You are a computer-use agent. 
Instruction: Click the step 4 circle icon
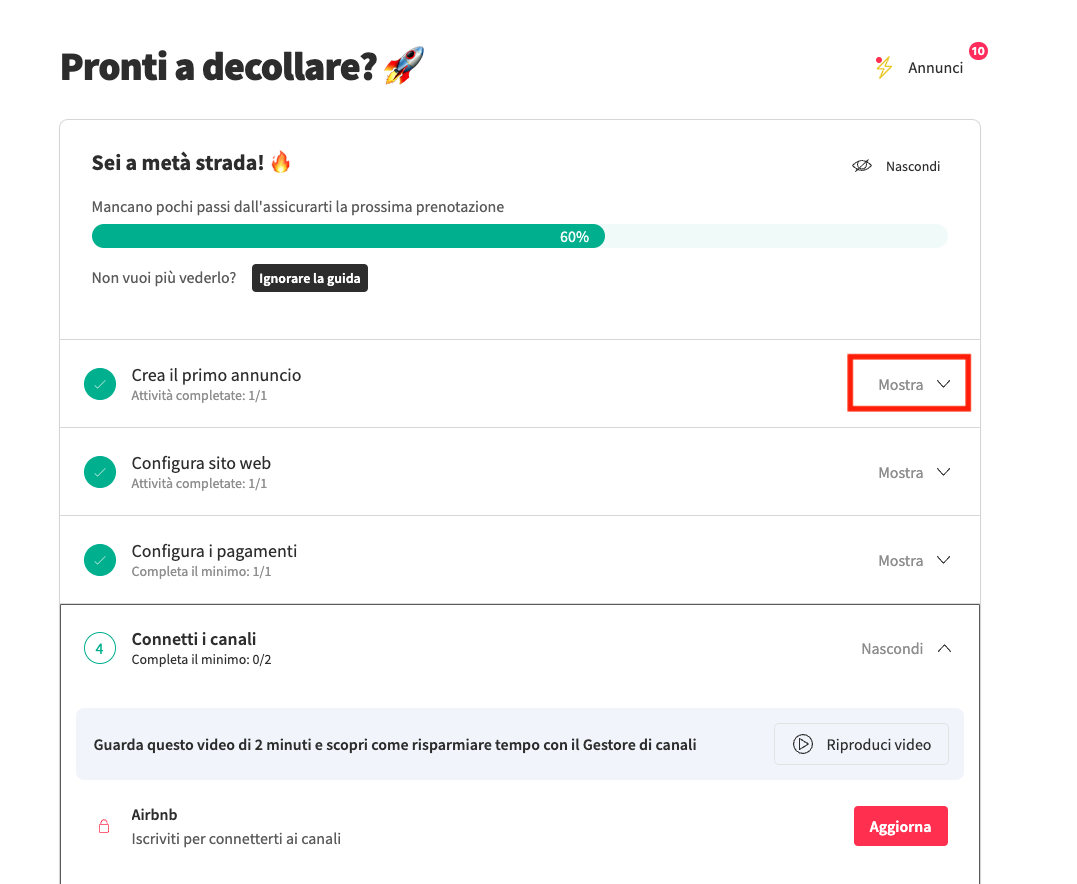coord(100,648)
